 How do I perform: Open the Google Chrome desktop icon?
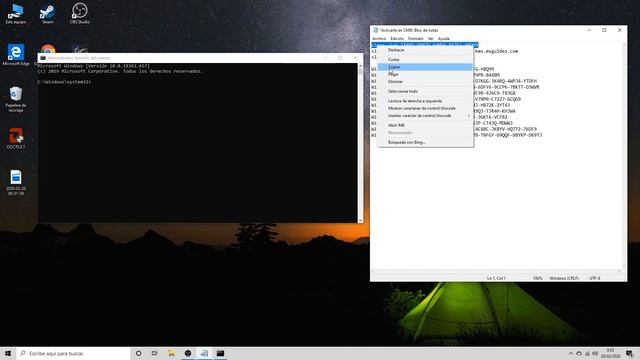48,49
